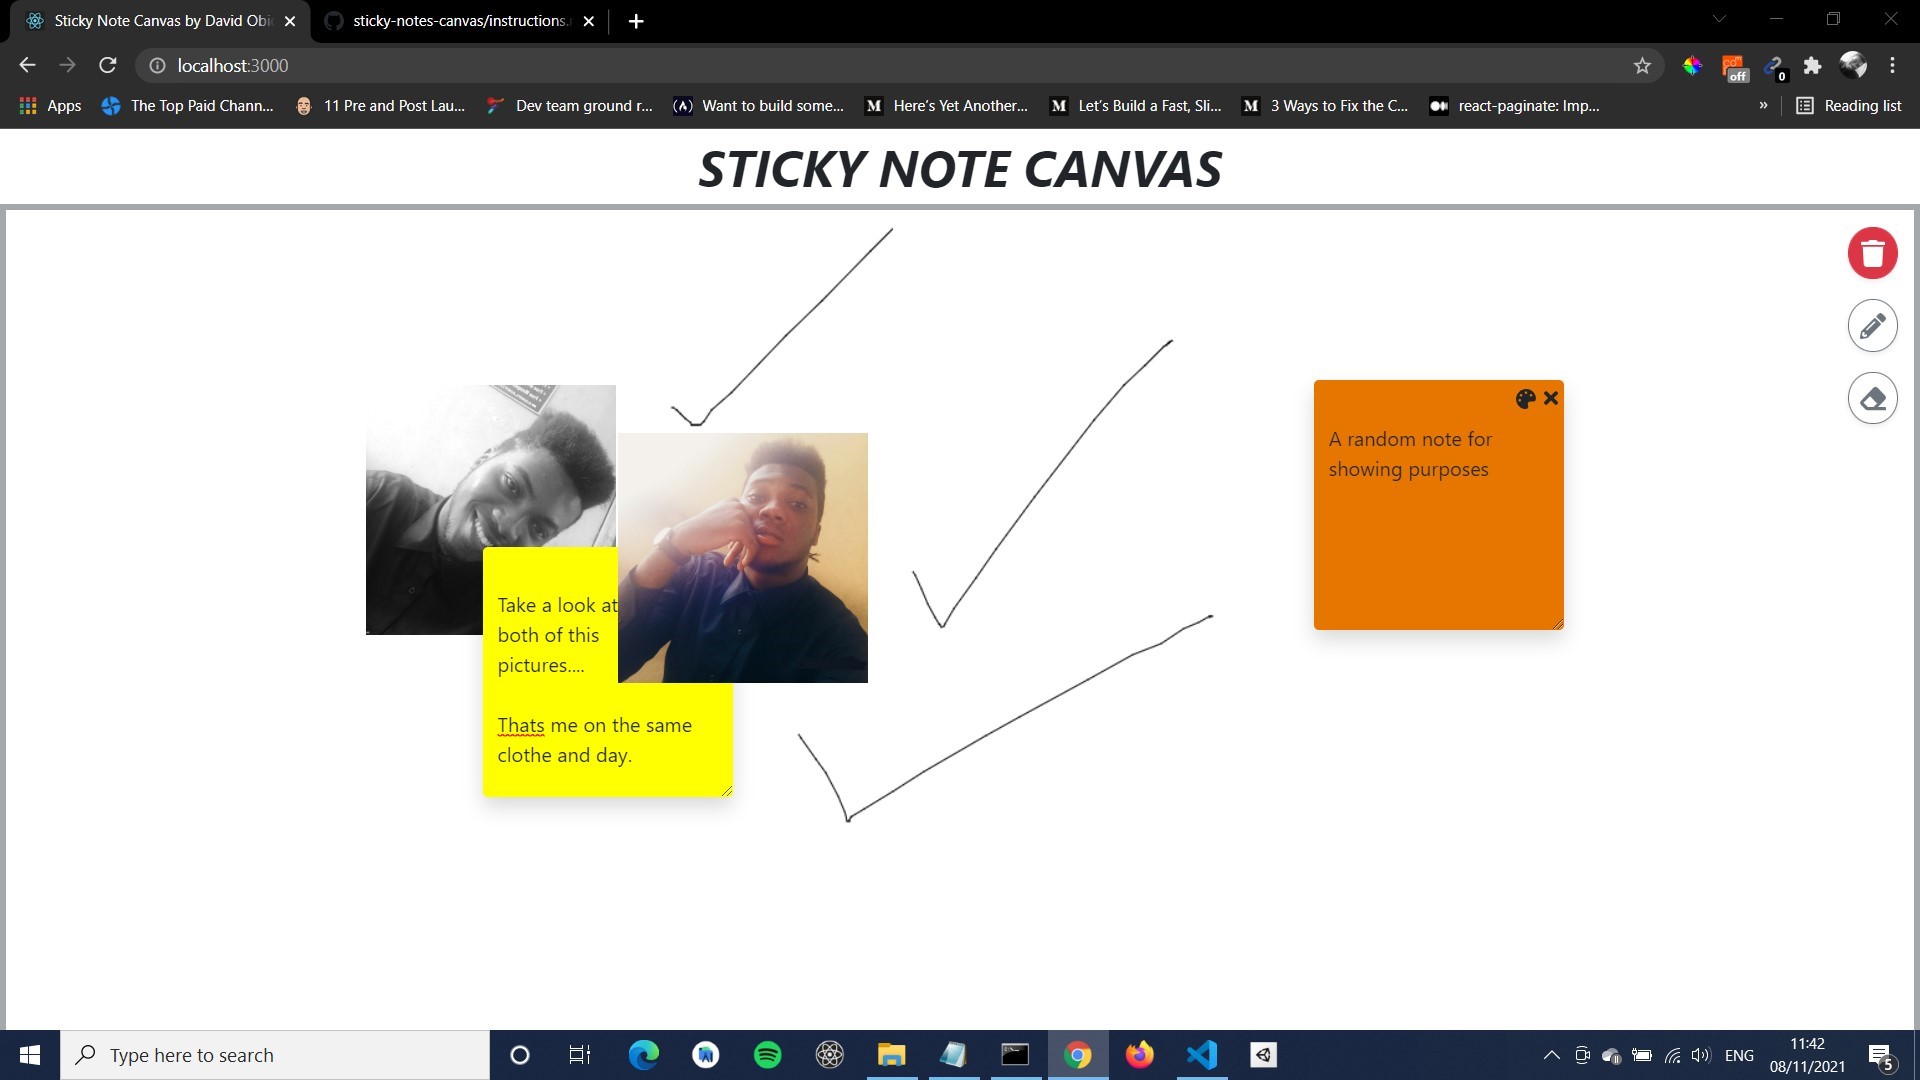Click the red trash clear-canvas button
1920x1080 pixels.
click(x=1872, y=253)
